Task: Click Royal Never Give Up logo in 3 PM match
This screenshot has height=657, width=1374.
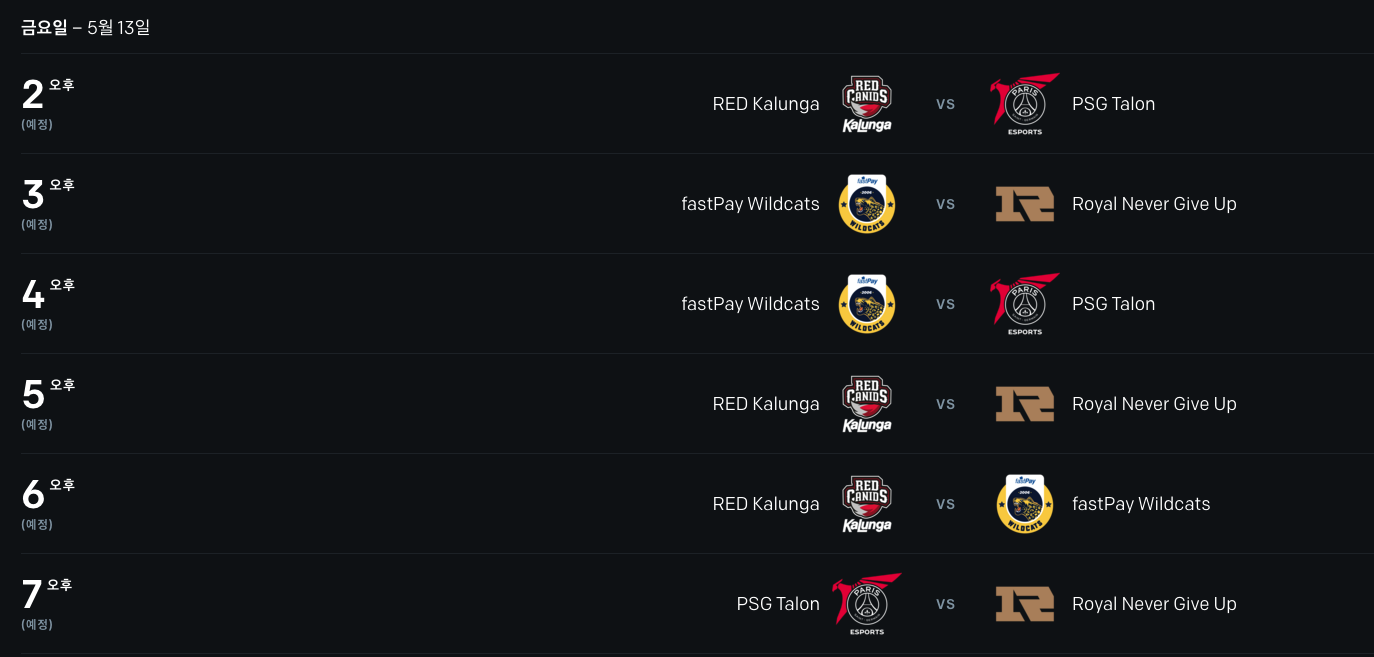Action: [1025, 204]
